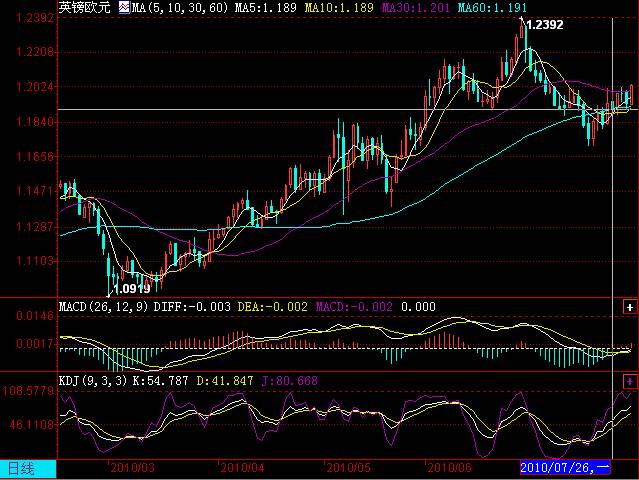Click the 1.1656 price axis label
Viewport: 639px width, 480px height.
(x=35, y=156)
